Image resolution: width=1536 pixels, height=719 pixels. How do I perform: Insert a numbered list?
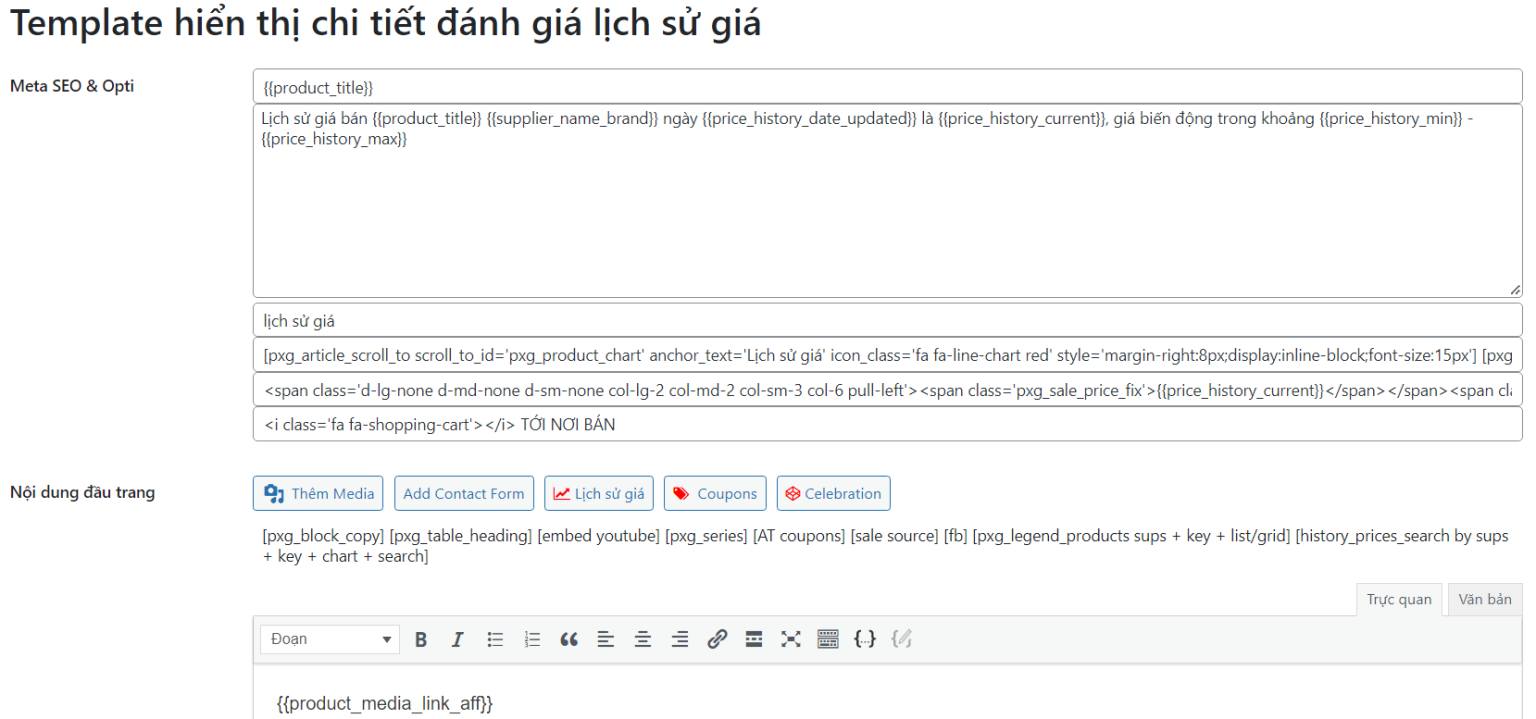tap(531, 639)
